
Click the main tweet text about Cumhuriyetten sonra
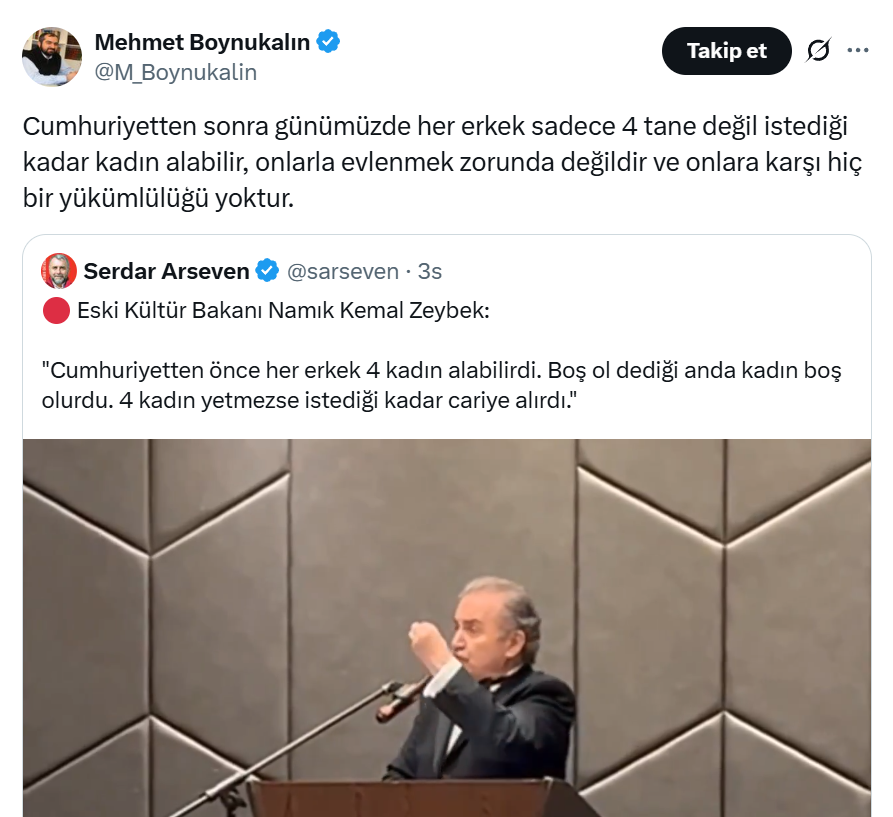click(x=443, y=162)
